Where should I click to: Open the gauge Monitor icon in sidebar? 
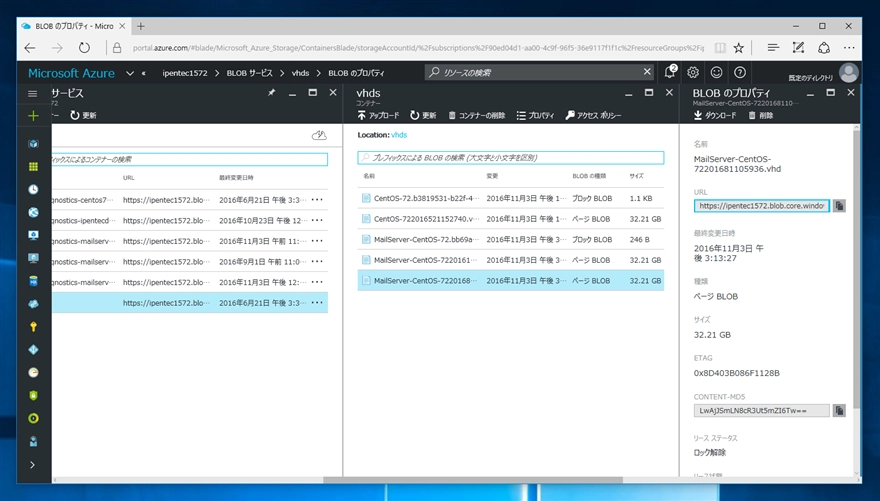(x=33, y=373)
